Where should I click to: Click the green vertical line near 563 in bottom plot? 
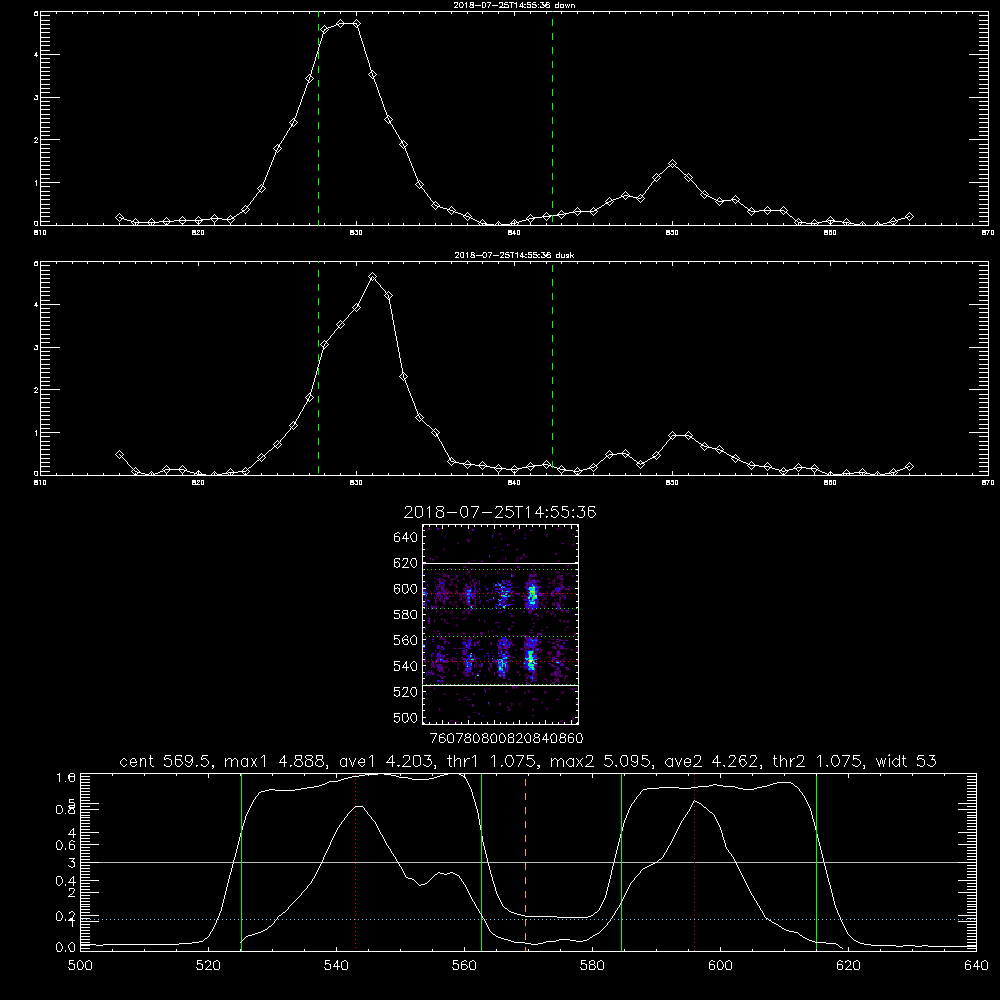[482, 861]
